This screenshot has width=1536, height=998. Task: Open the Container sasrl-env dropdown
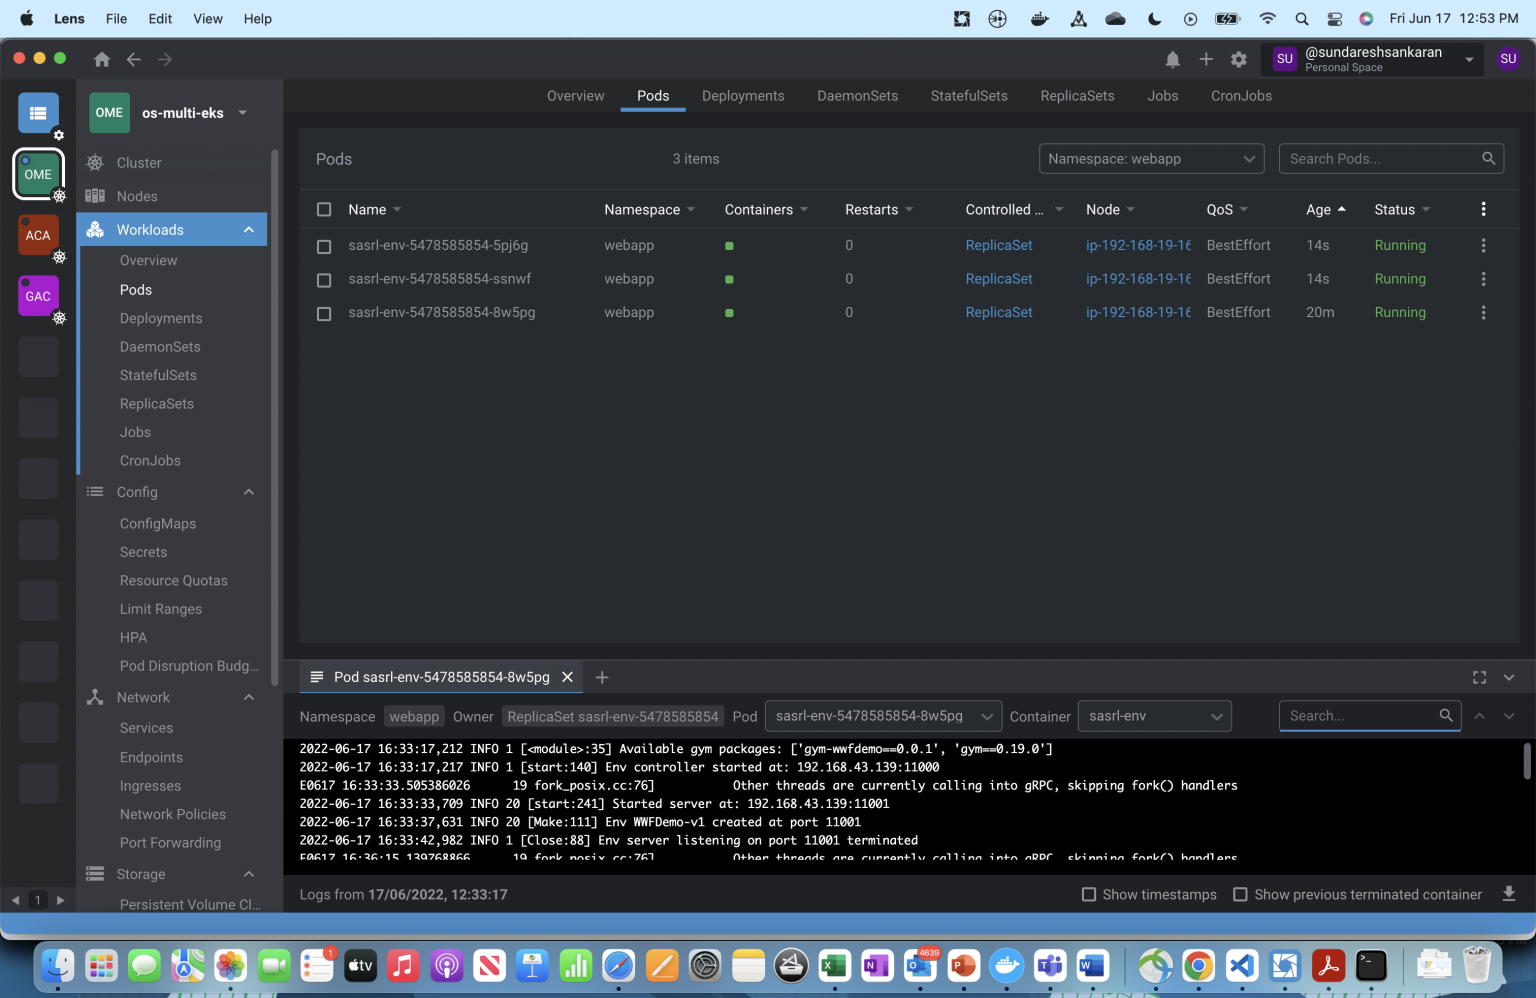point(1154,716)
